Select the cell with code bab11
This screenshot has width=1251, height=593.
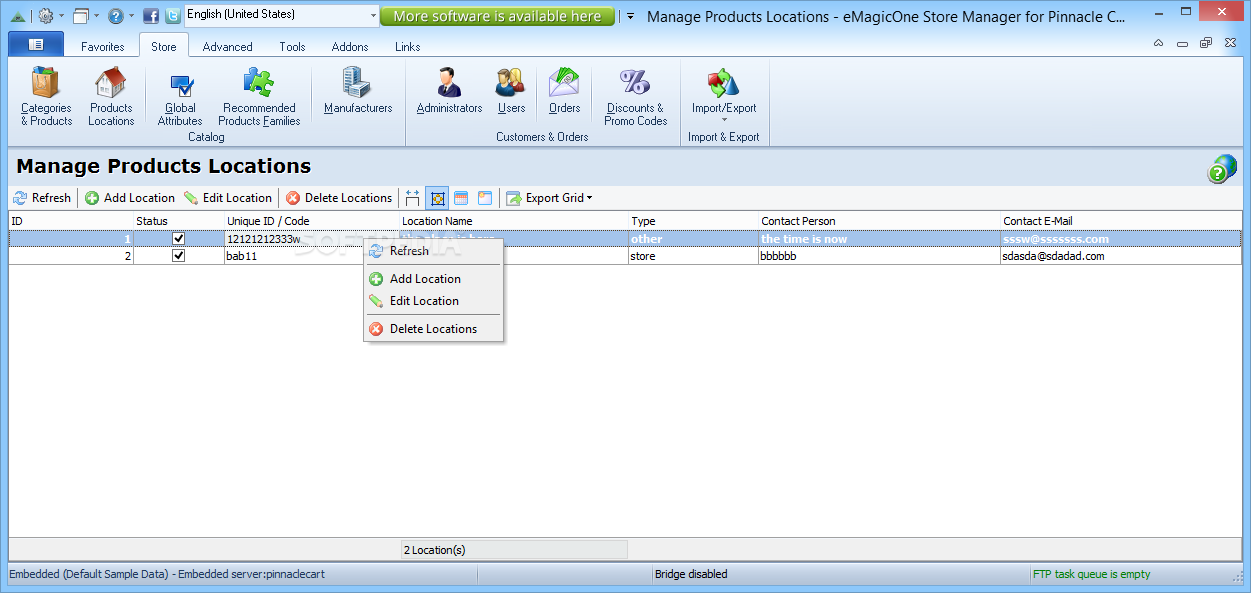pos(312,256)
